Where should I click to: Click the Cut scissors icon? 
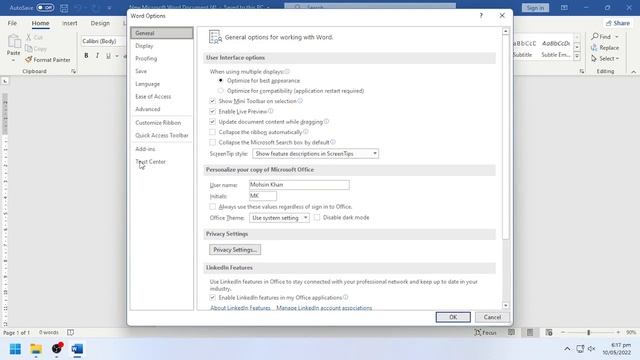[x=29, y=37]
